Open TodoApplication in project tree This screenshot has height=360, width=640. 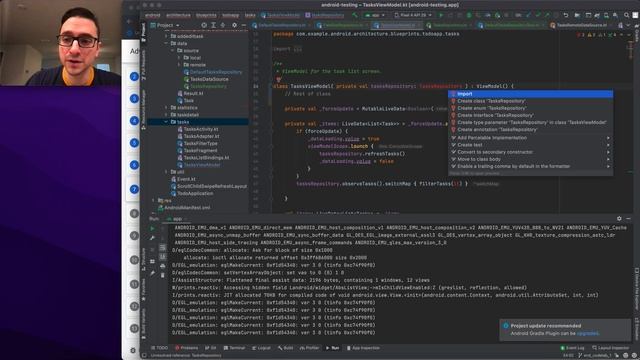(192, 193)
